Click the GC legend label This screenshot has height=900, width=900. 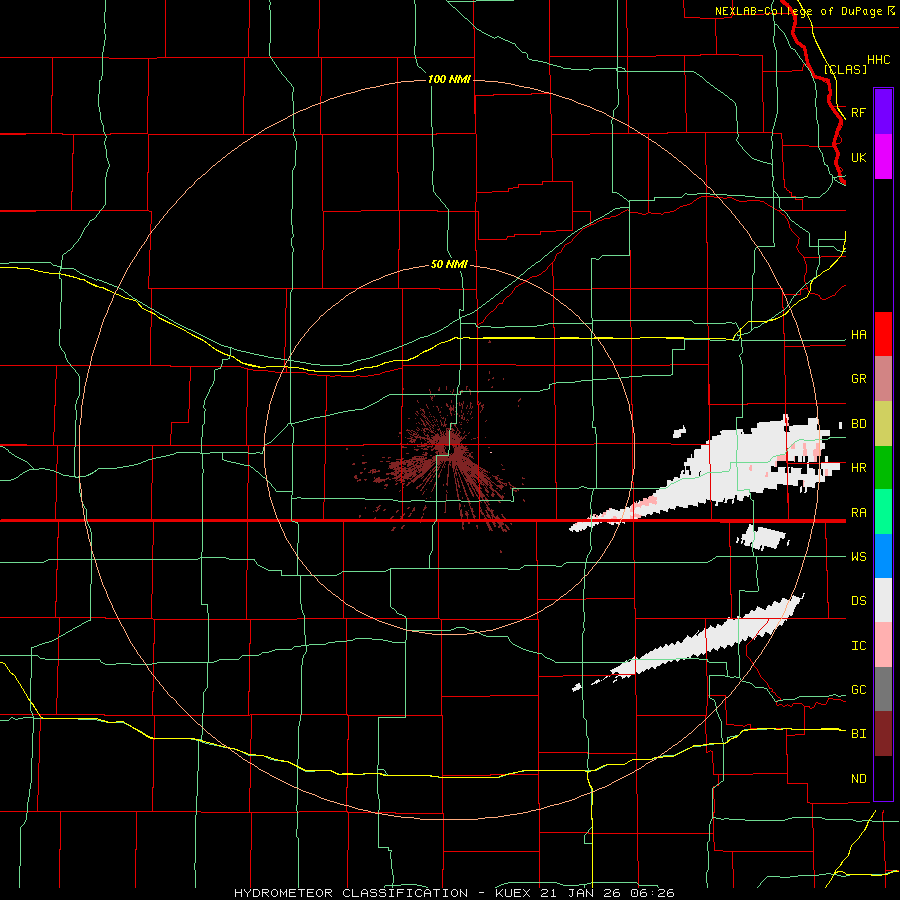coord(859,690)
